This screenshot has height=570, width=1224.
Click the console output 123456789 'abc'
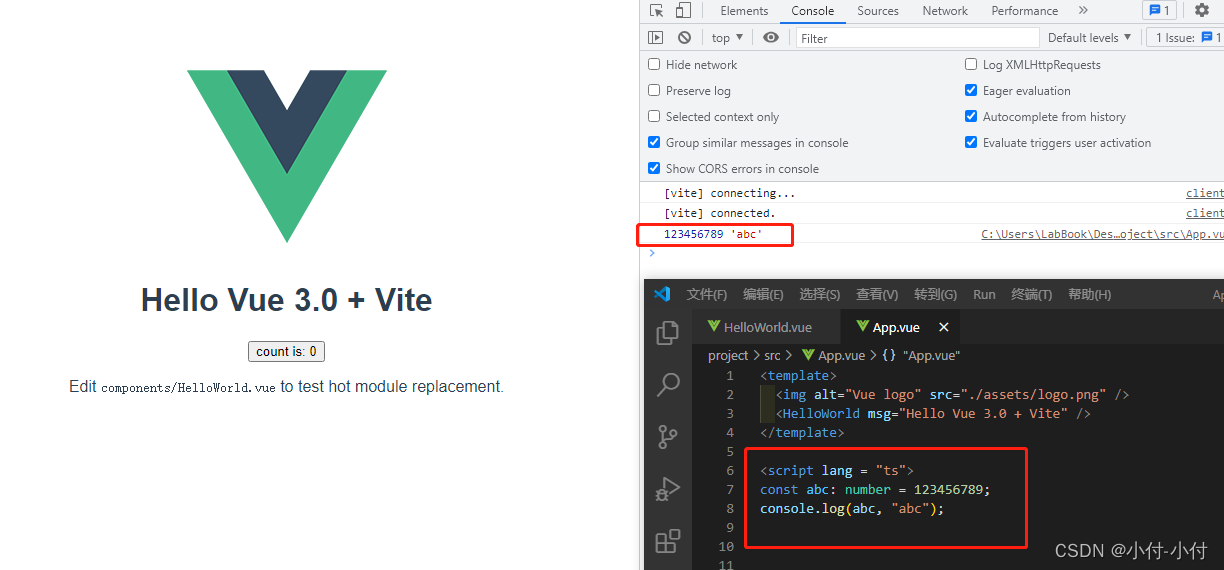tap(713, 234)
